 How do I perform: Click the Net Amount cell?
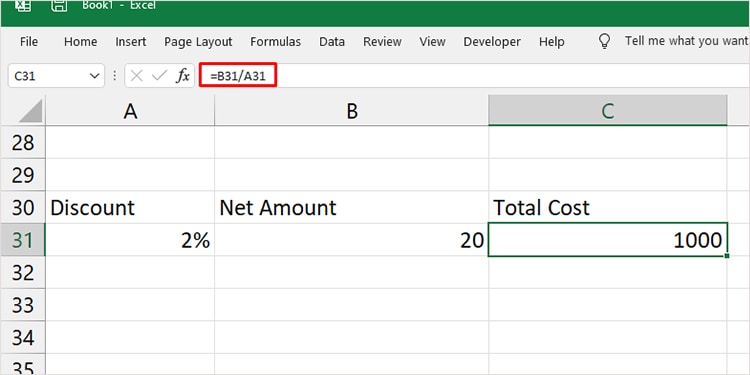point(352,208)
